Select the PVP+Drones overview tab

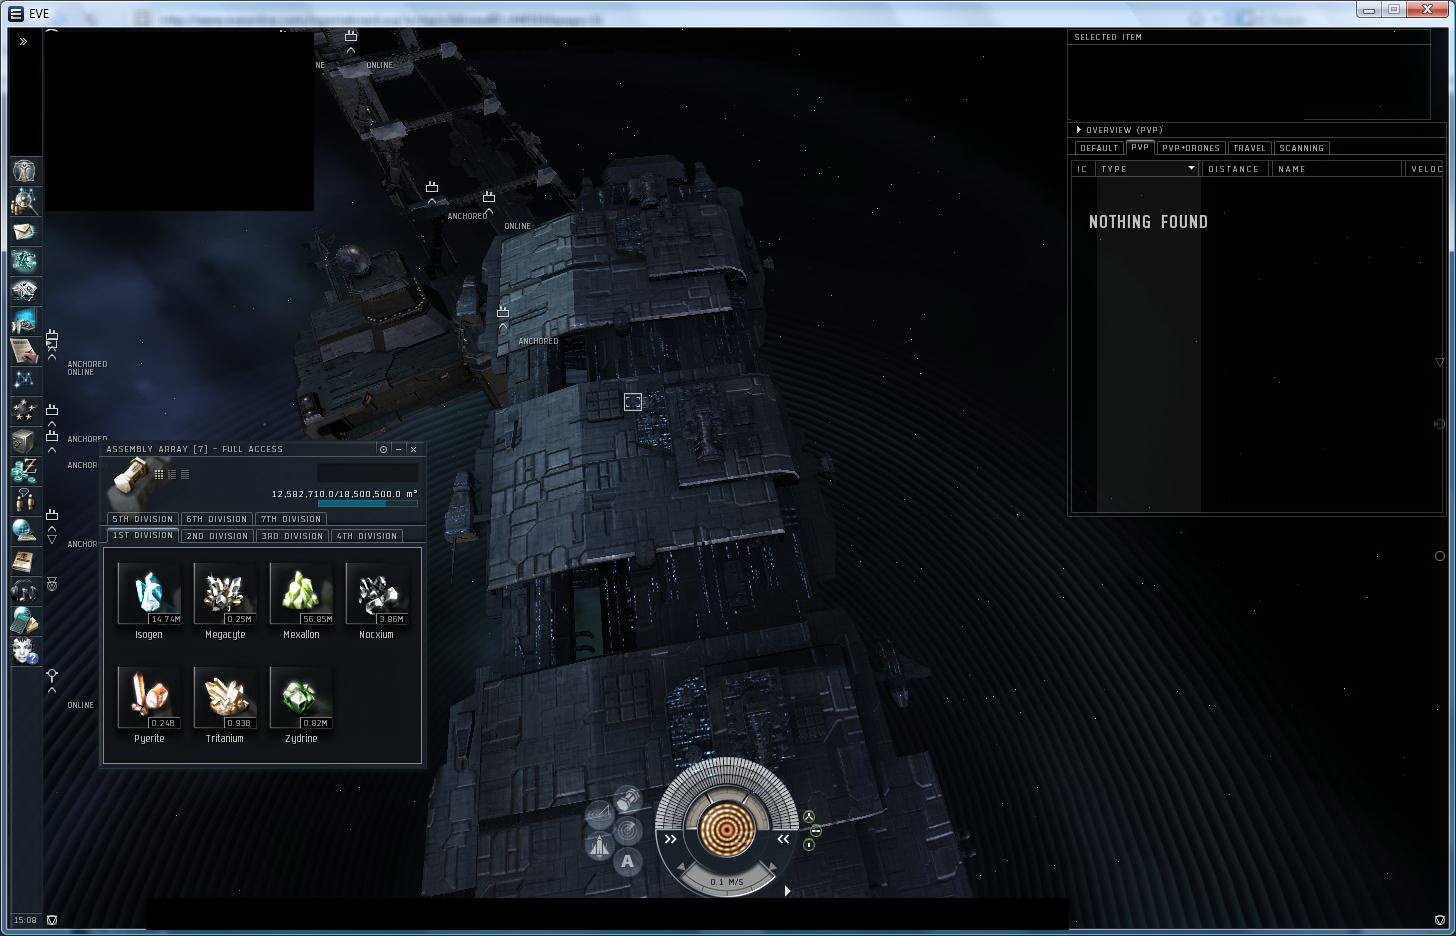point(1191,148)
